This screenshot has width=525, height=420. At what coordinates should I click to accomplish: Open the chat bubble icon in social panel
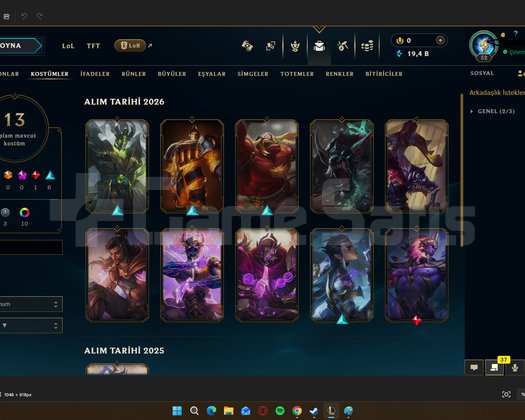point(474,368)
